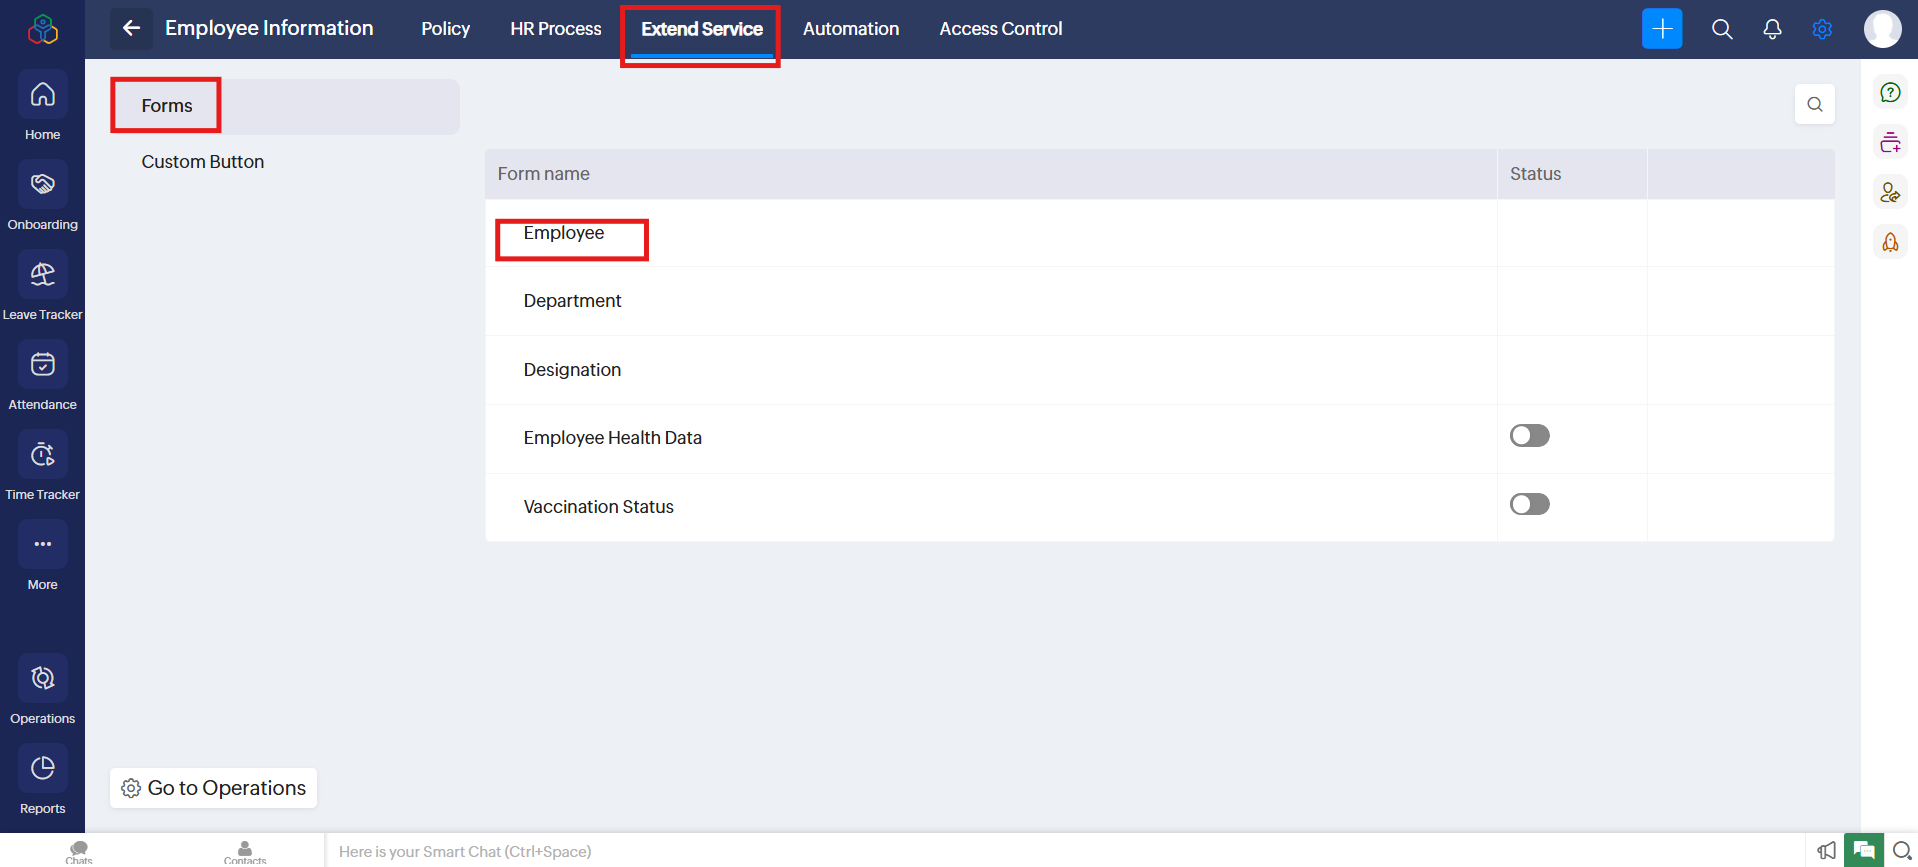Image resolution: width=1918 pixels, height=867 pixels.
Task: Open the Attendance sidebar icon
Action: [42, 365]
